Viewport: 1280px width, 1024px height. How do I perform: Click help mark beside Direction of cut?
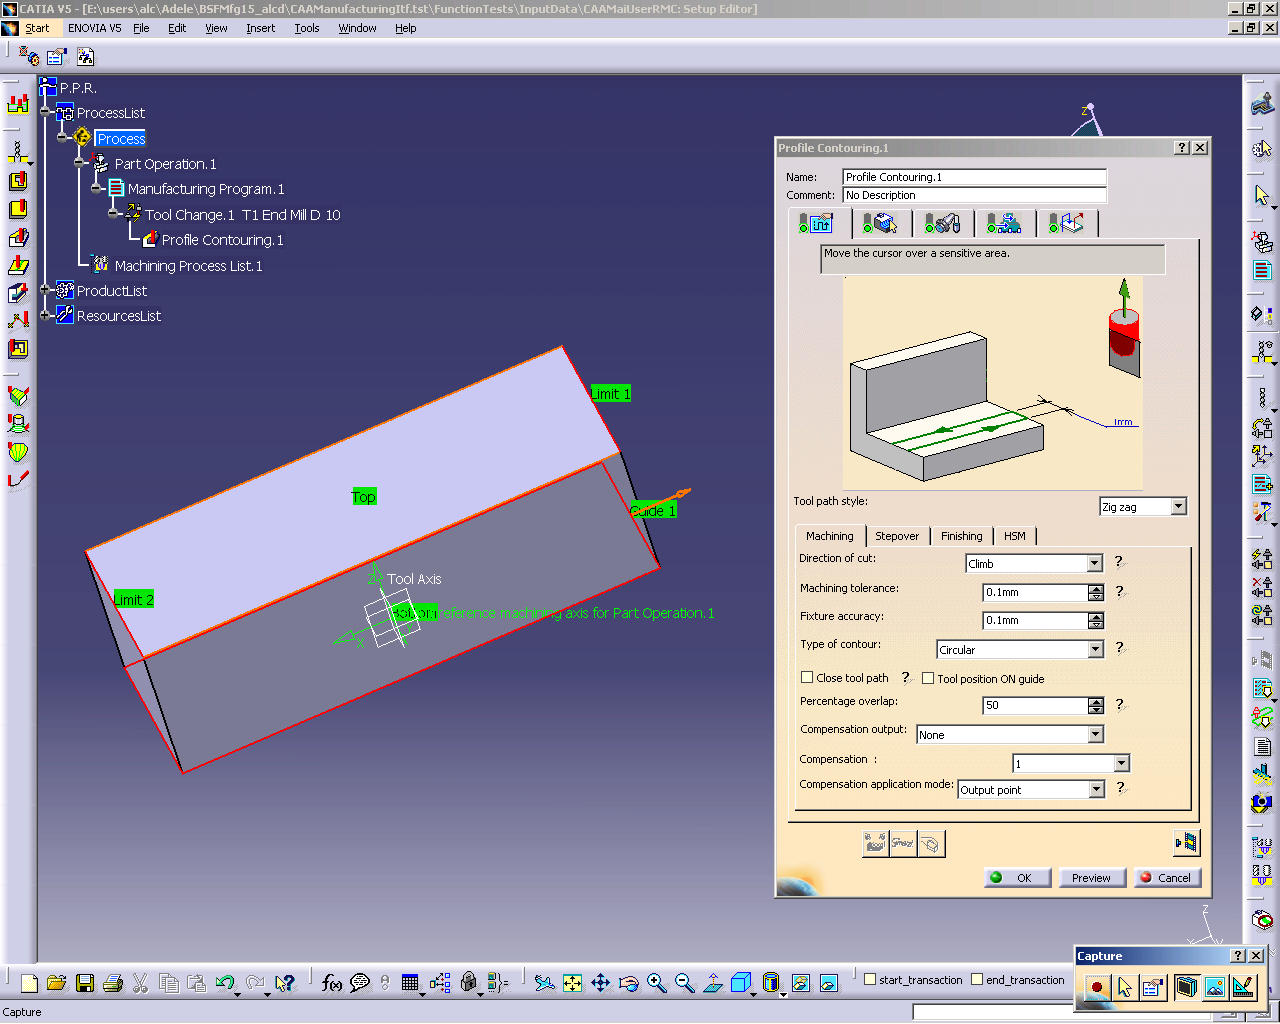pos(1120,562)
